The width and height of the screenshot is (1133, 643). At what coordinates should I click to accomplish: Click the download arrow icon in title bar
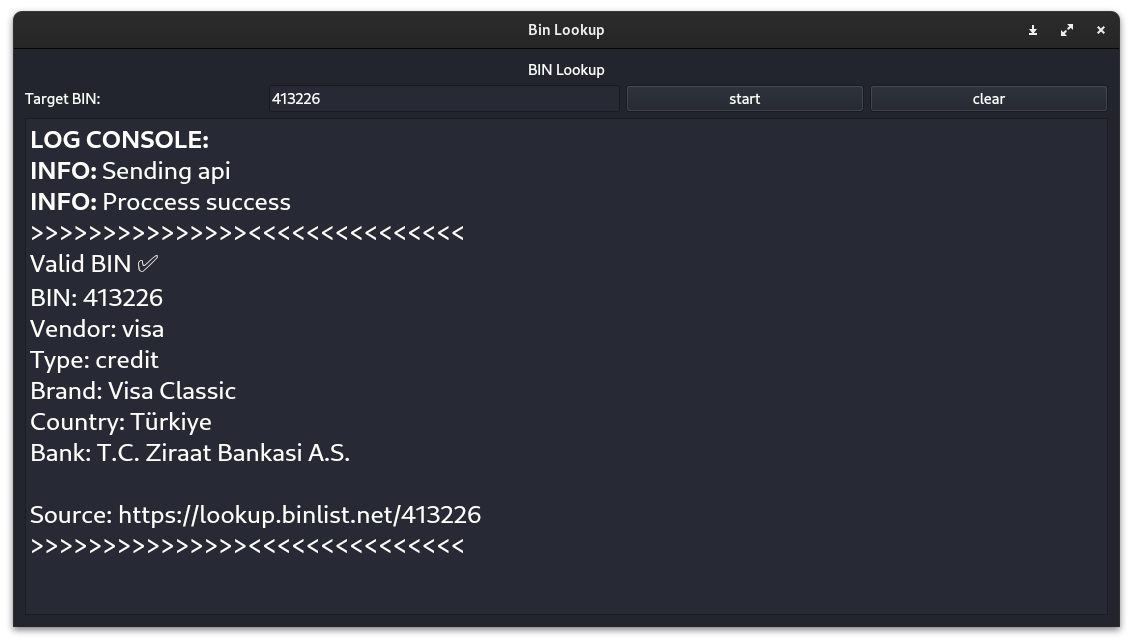(x=1033, y=30)
